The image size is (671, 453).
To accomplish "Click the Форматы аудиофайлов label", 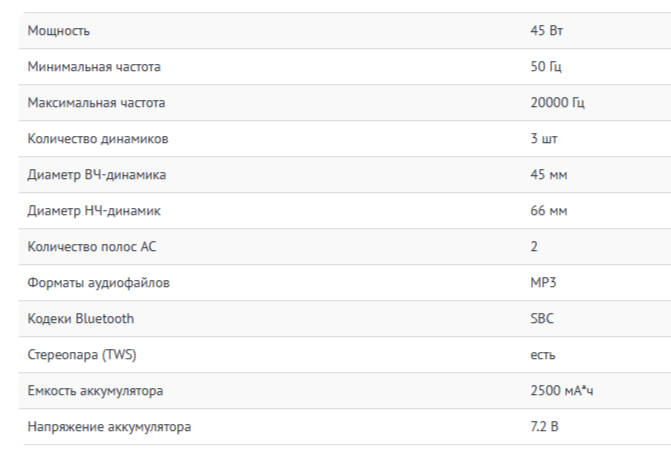I will 98,283.
